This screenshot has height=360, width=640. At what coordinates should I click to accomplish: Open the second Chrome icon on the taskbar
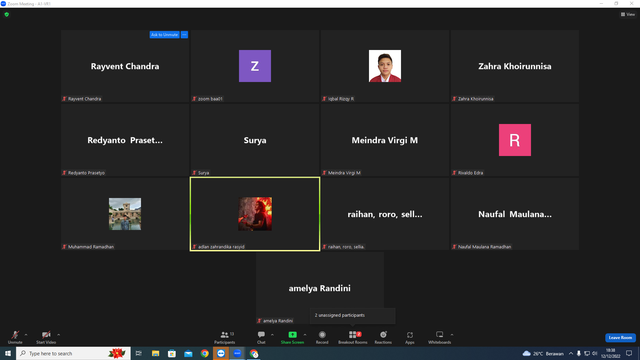pyautogui.click(x=254, y=353)
